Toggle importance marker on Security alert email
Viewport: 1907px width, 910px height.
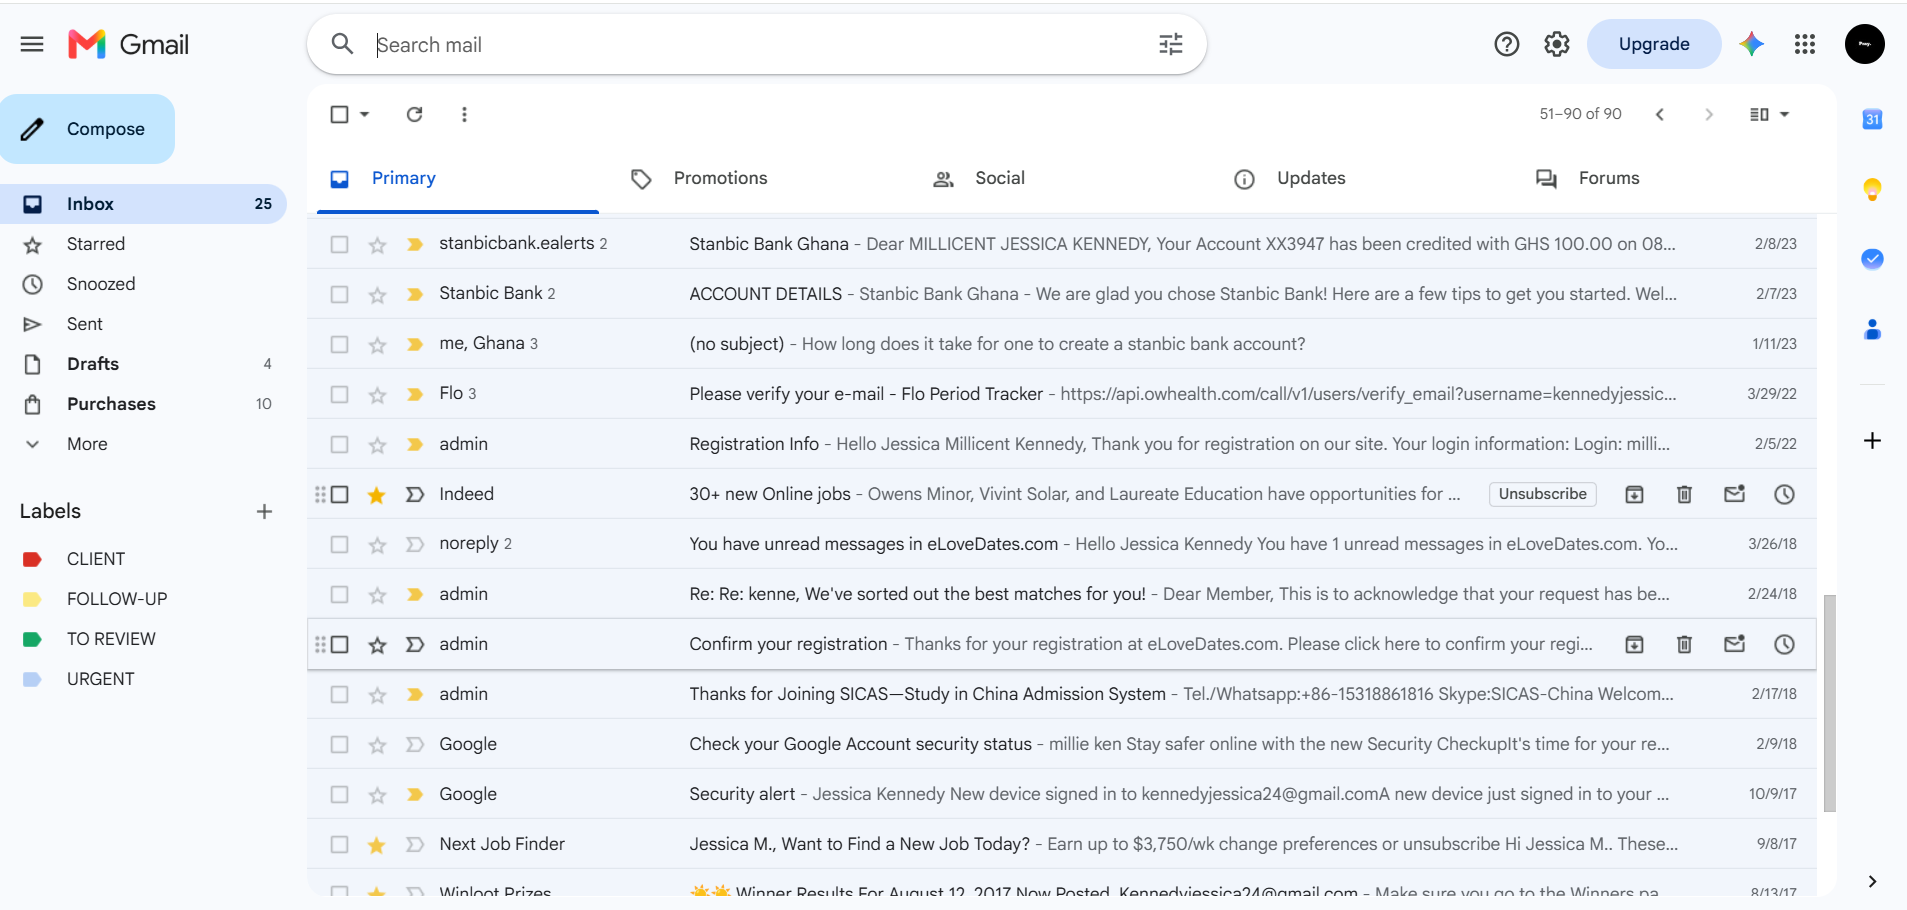(x=414, y=794)
